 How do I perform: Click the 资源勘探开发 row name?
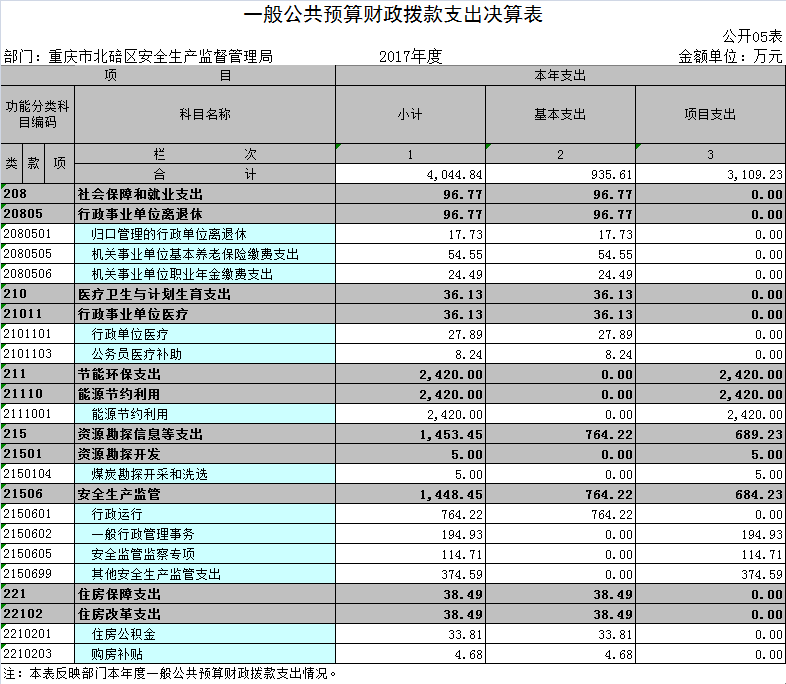click(x=205, y=454)
